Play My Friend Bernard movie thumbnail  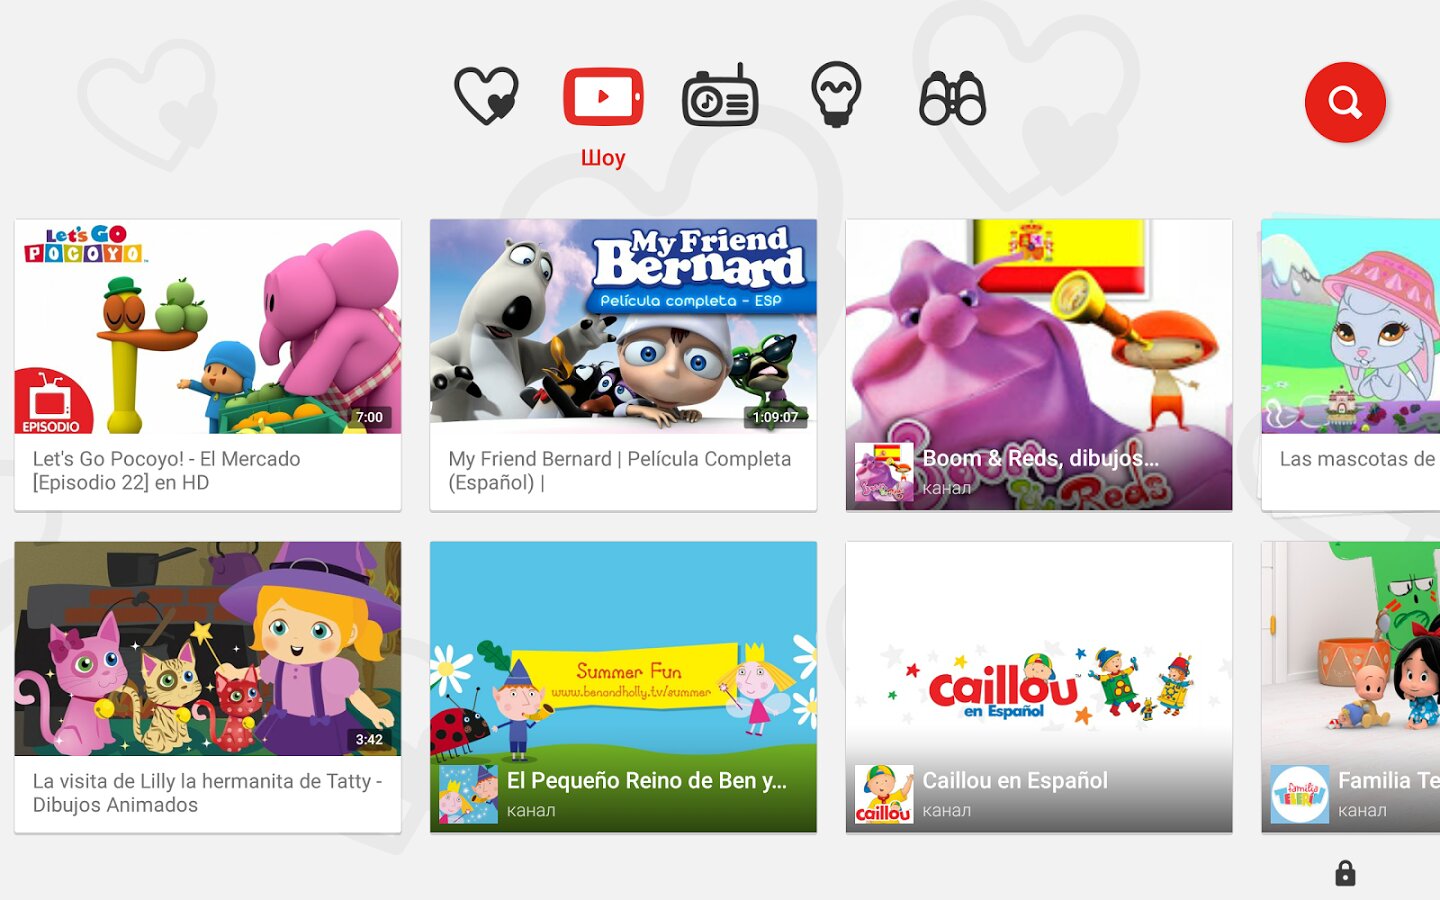(623, 327)
